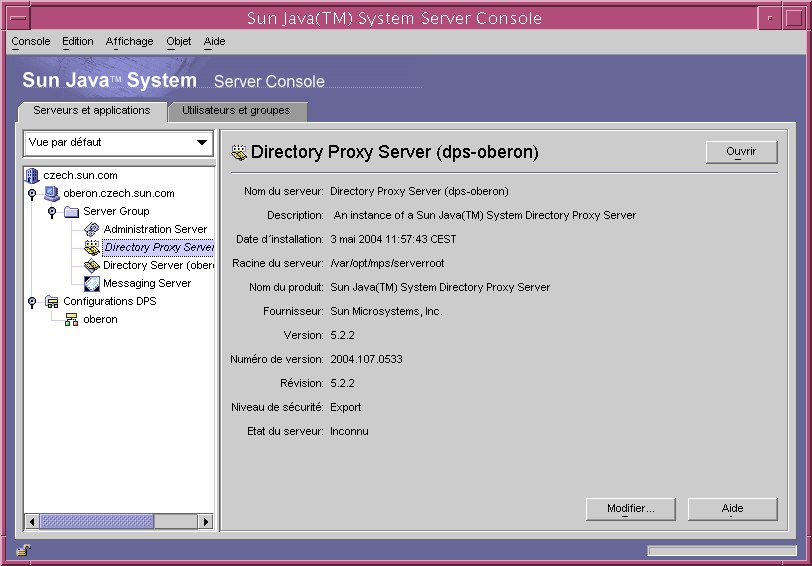Click the Directory Proxy Server header icon
812x566 pixels.
[x=239, y=152]
